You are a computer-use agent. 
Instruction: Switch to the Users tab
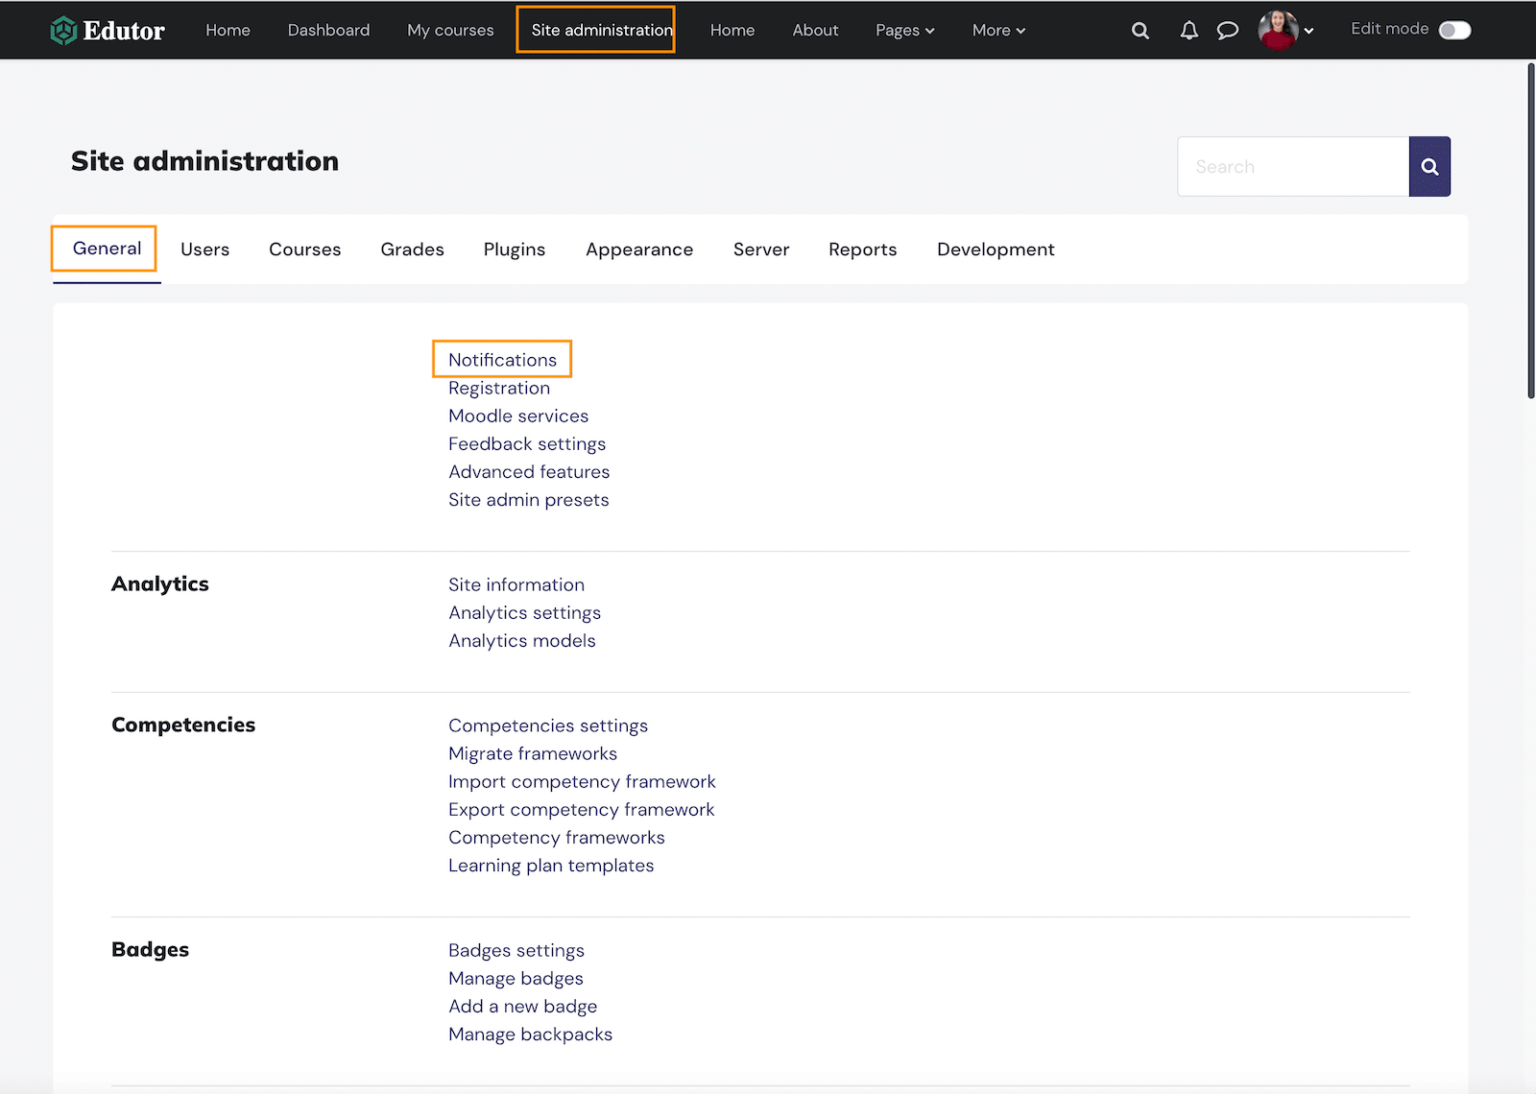[204, 249]
